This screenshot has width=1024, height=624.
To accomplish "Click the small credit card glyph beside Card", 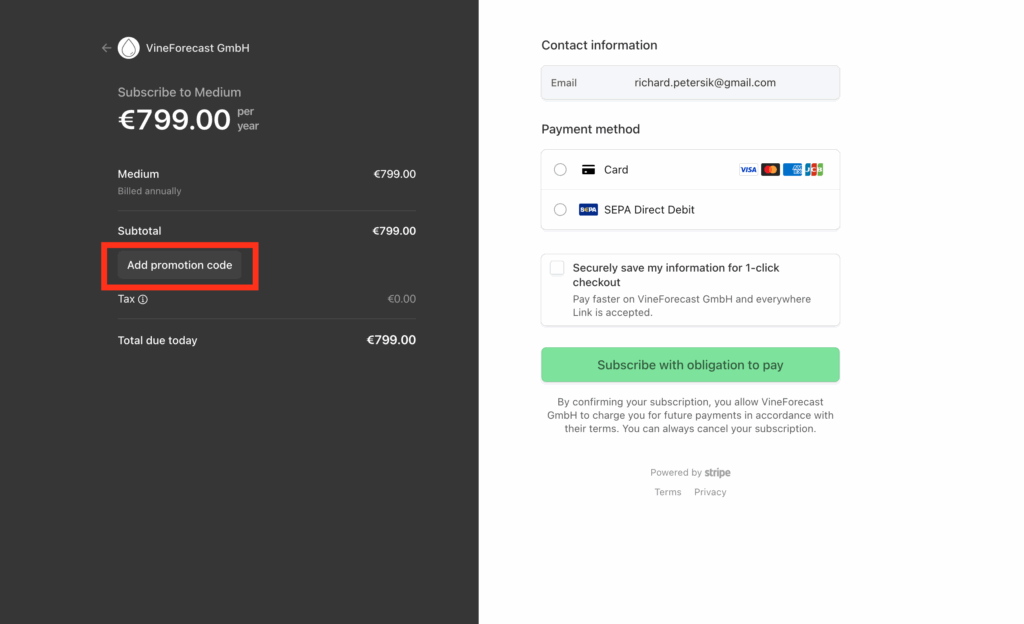I will point(588,170).
